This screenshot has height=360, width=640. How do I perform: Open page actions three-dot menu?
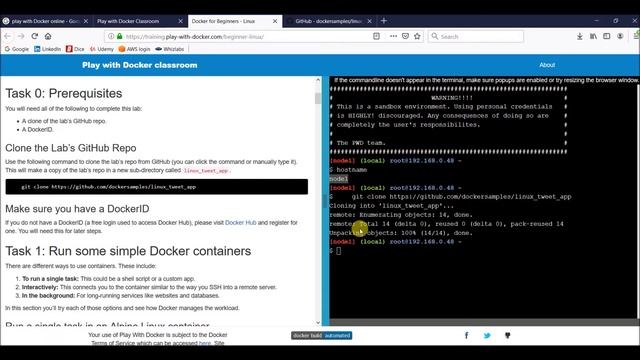393,36
